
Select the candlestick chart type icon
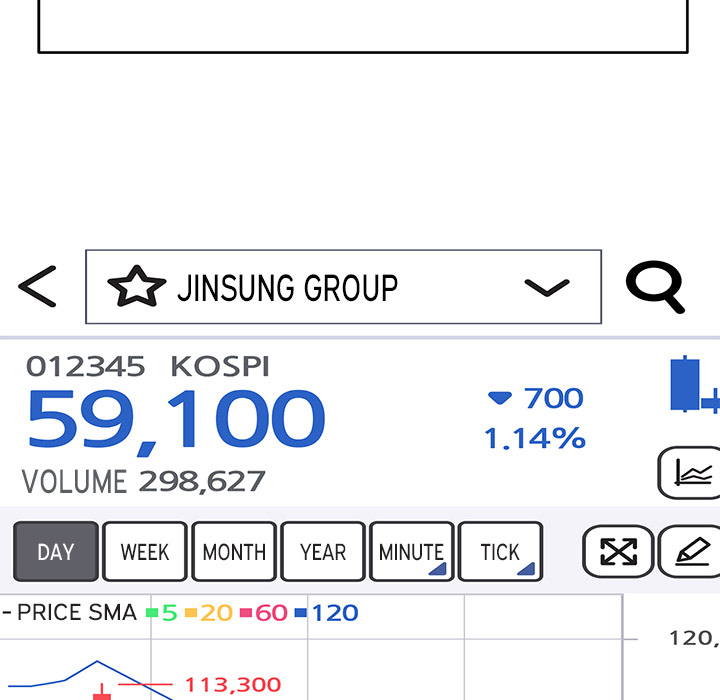point(692,386)
